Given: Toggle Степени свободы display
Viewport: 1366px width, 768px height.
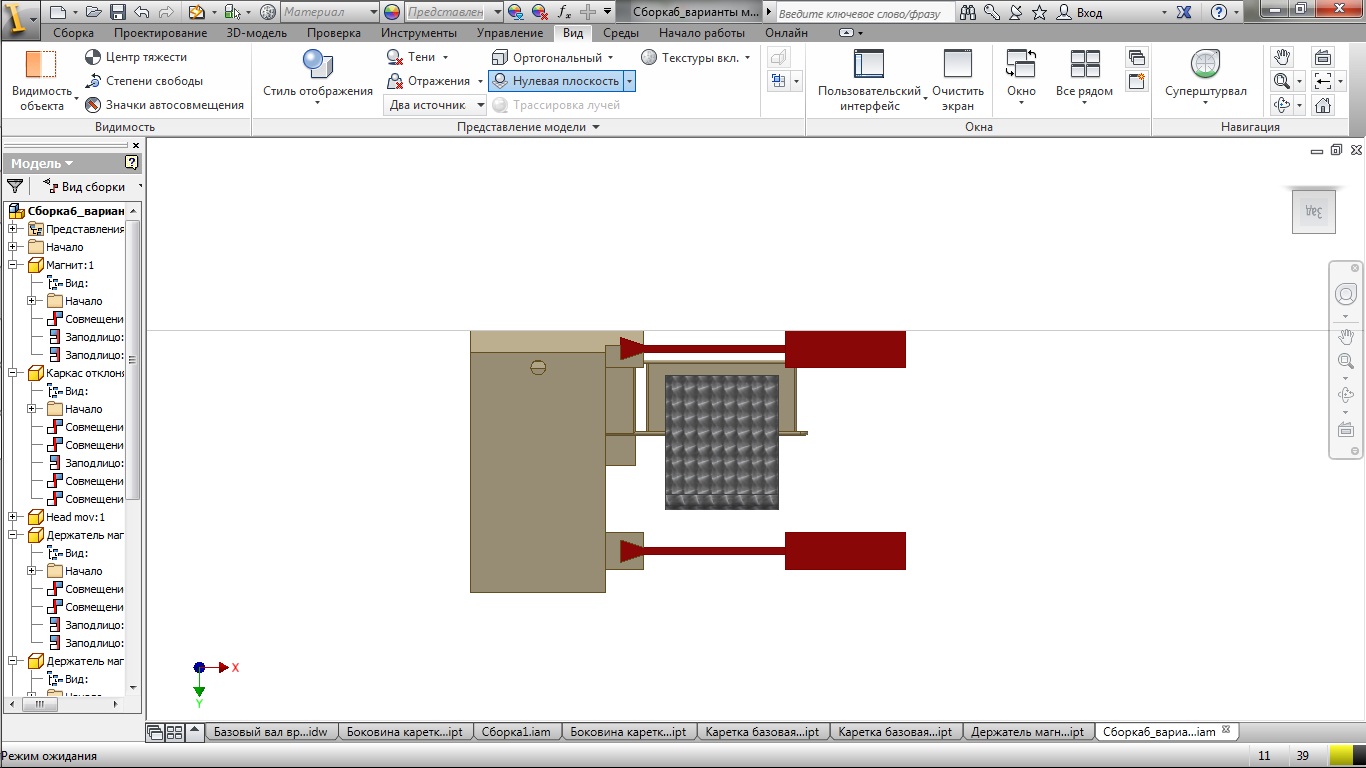Looking at the screenshot, I should pos(143,81).
